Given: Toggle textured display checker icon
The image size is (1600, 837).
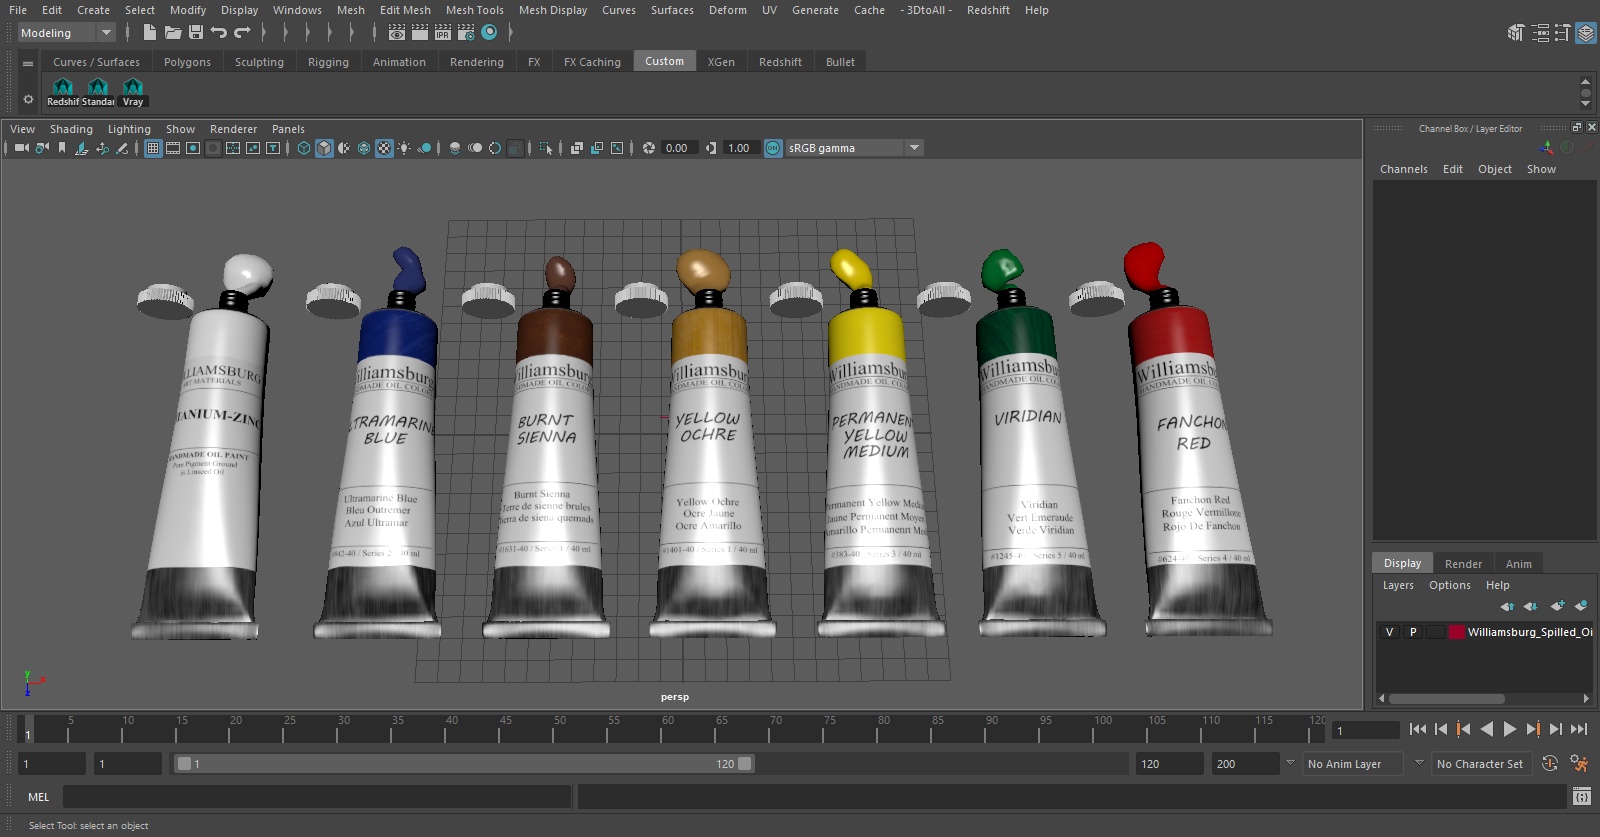Looking at the screenshot, I should click(x=384, y=148).
